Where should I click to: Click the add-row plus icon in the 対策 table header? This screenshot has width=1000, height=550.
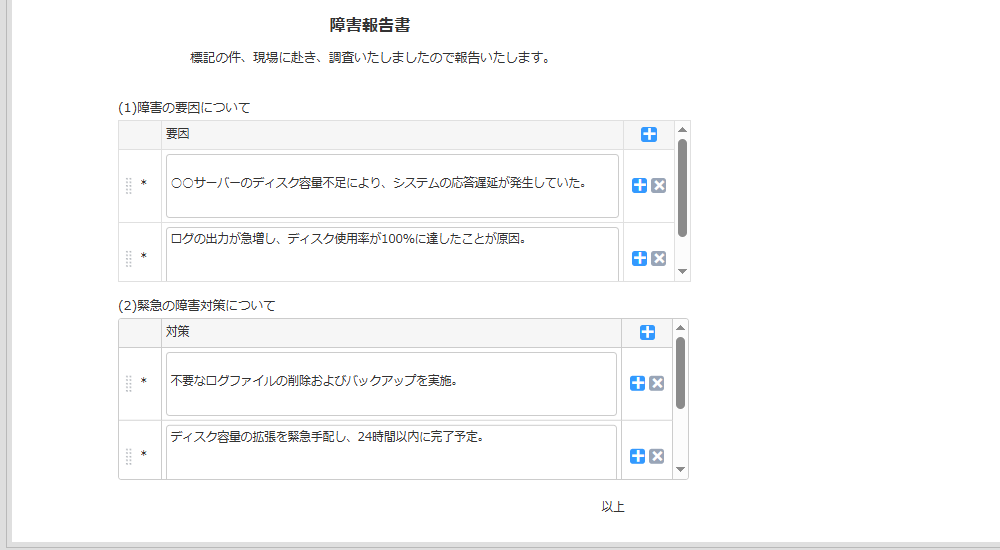[647, 332]
